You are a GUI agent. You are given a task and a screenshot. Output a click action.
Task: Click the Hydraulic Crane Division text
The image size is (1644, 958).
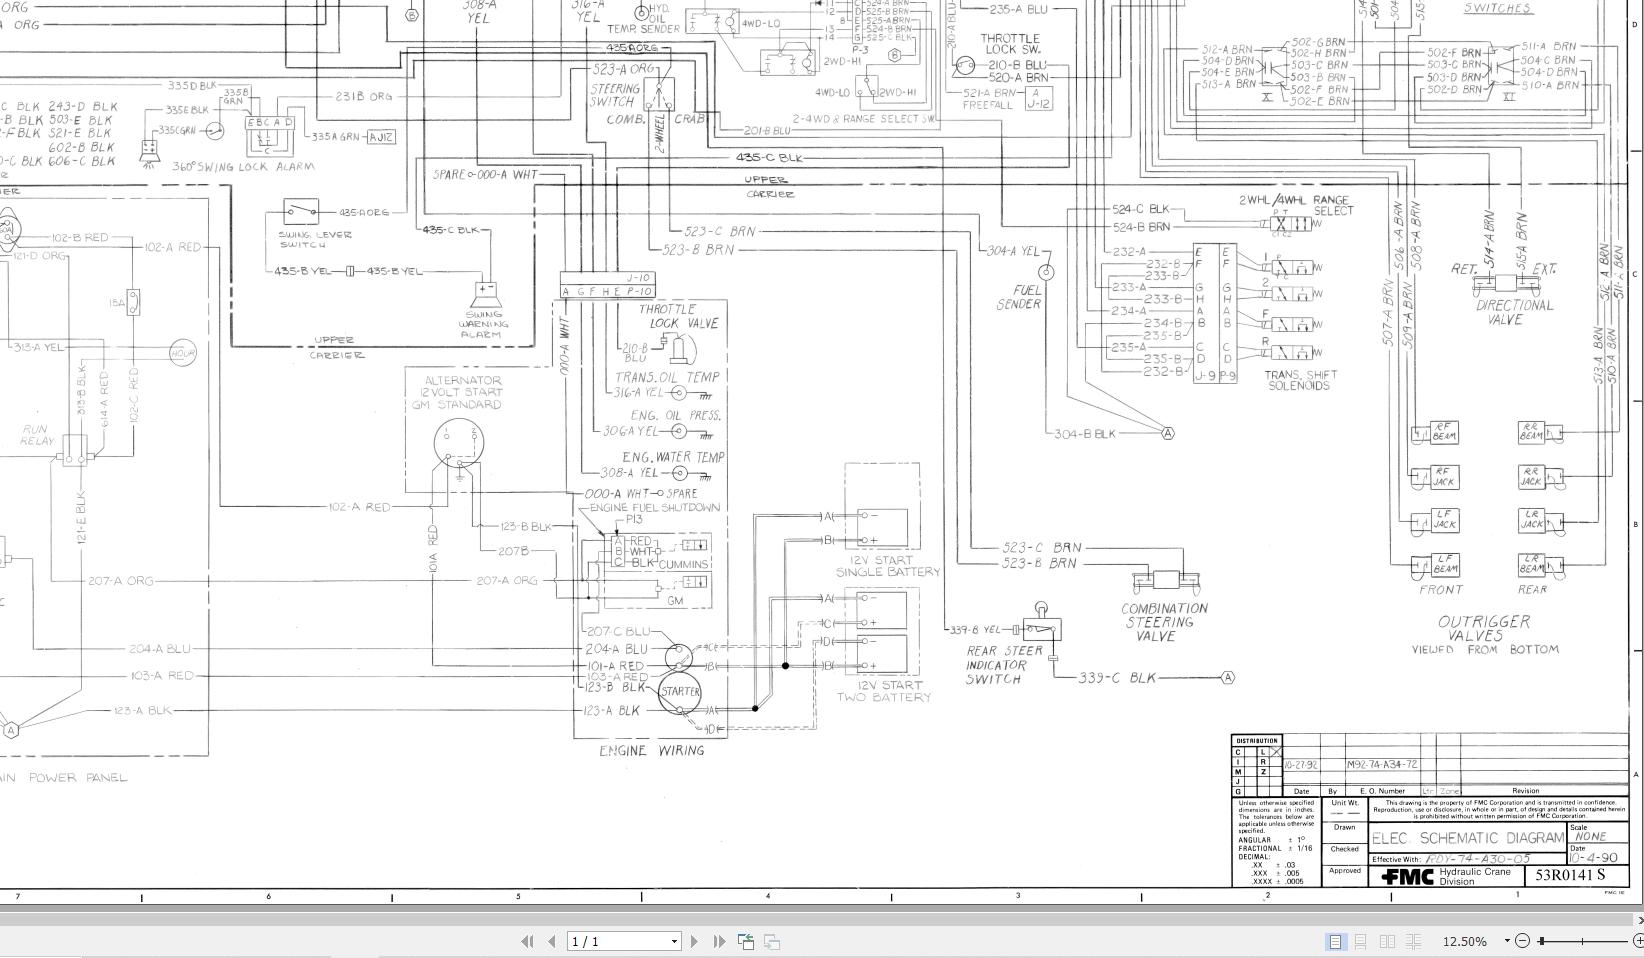pos(1475,877)
